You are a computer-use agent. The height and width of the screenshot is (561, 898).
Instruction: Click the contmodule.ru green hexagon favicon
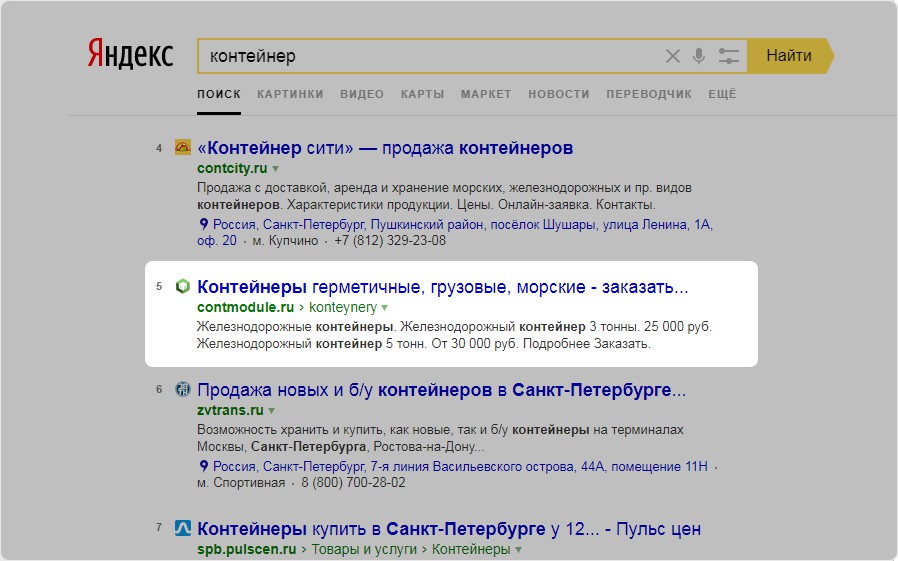click(183, 286)
